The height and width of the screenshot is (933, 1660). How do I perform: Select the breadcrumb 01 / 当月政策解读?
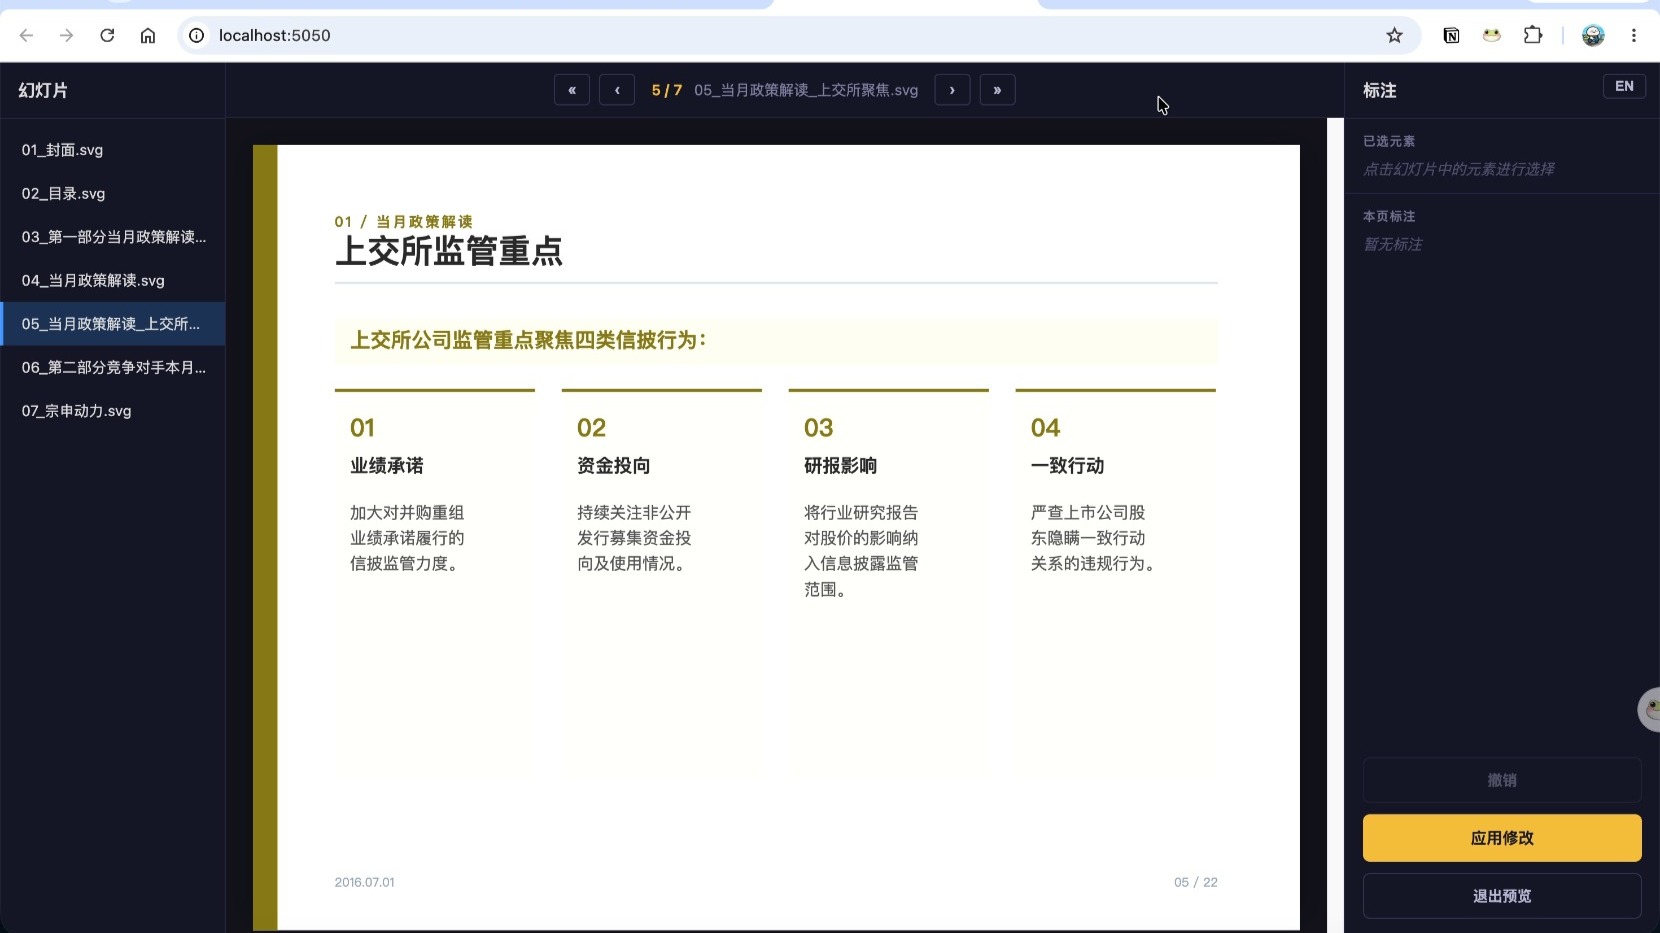coord(404,221)
